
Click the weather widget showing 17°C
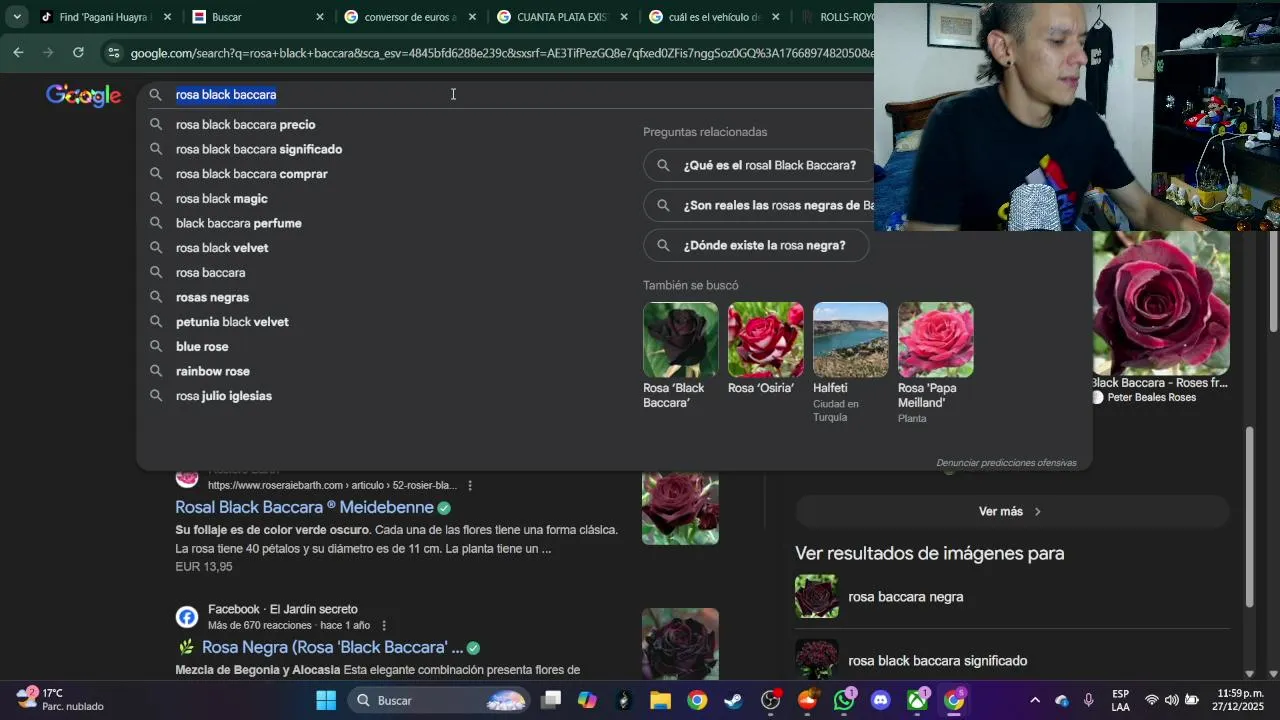(60, 699)
